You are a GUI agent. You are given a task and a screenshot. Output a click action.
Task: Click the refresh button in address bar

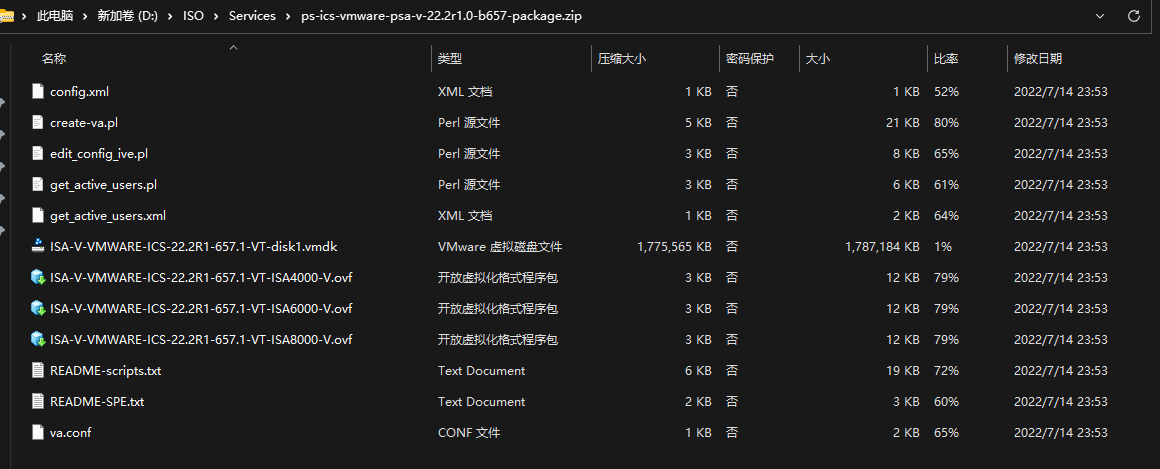point(1133,16)
